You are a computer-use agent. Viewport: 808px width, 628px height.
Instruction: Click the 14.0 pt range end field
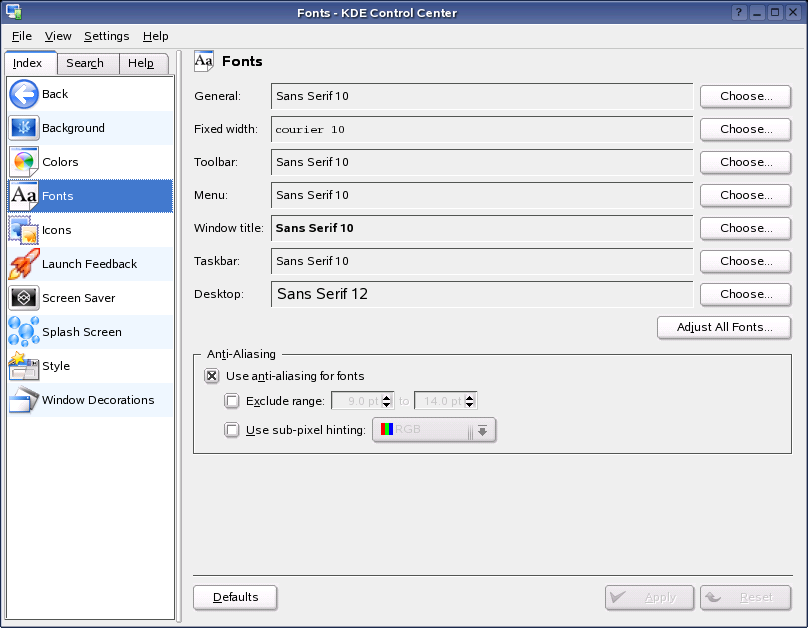point(440,401)
